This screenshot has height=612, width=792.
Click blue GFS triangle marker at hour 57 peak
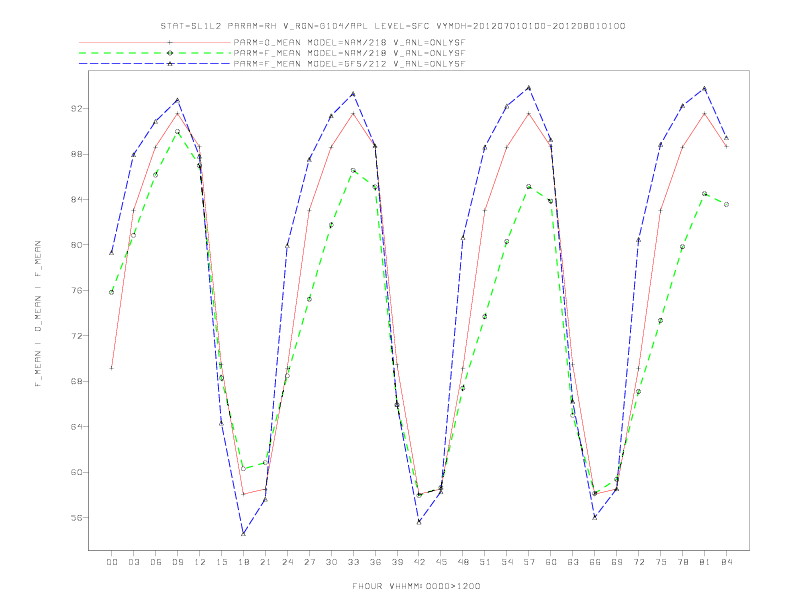click(529, 87)
